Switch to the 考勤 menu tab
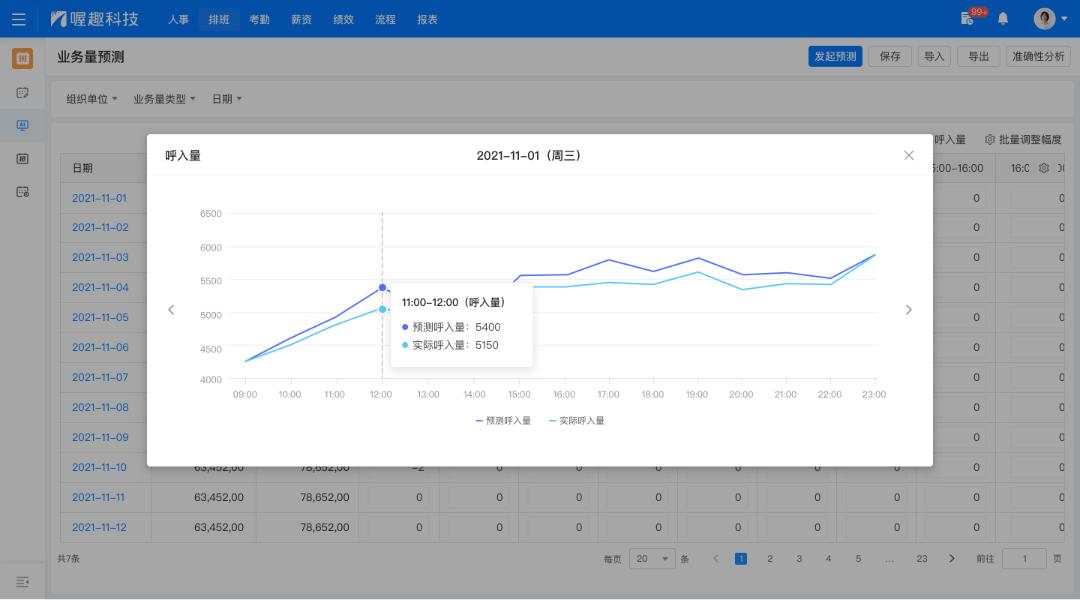 tap(259, 19)
